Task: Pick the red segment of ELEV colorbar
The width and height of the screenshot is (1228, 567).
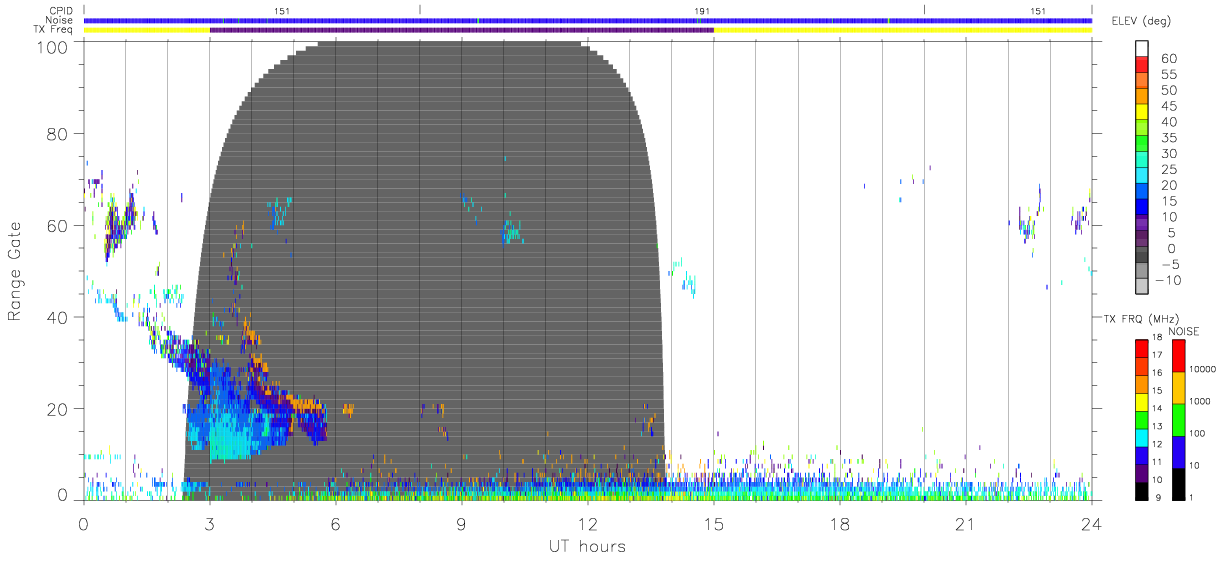Action: 1142,66
